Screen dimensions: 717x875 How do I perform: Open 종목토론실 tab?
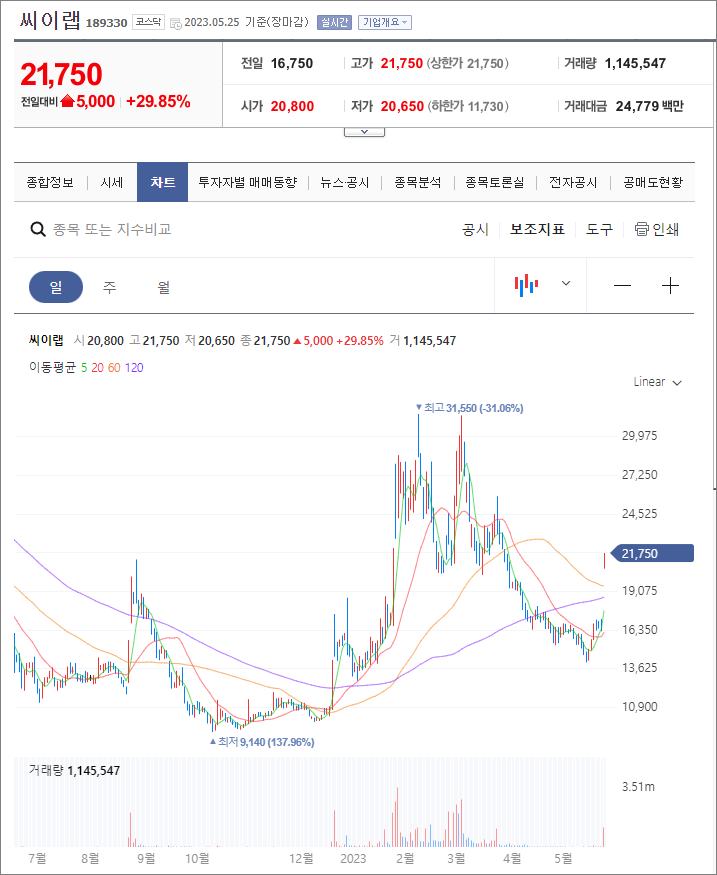[495, 182]
